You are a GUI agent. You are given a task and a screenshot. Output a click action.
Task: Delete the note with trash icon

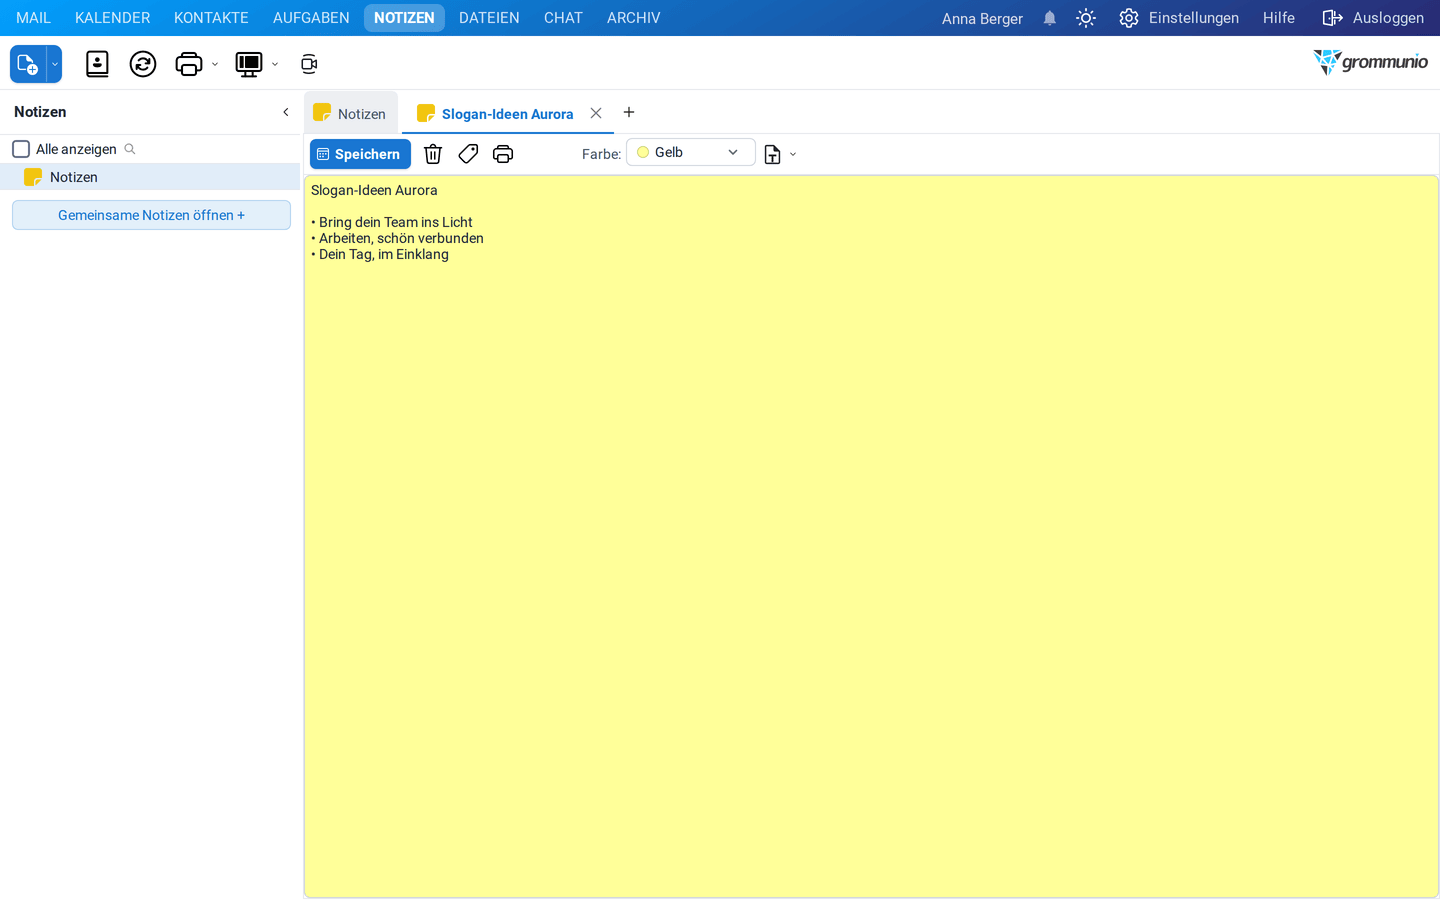pyautogui.click(x=433, y=154)
